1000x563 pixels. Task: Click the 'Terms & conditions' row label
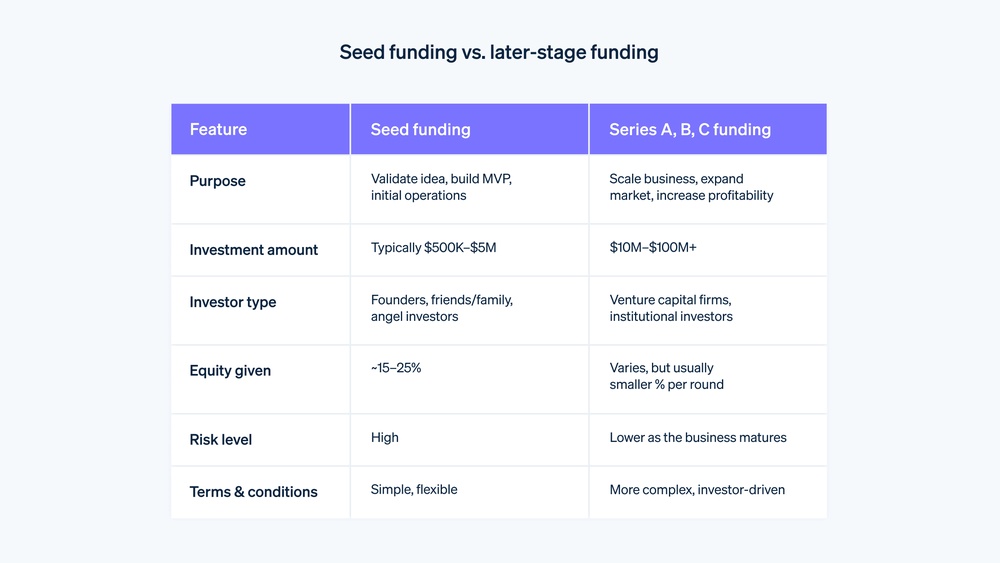click(x=254, y=492)
